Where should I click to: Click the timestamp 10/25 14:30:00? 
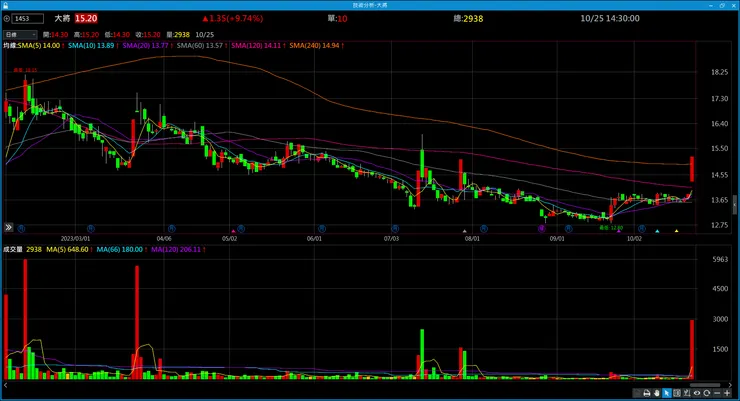(610, 18)
